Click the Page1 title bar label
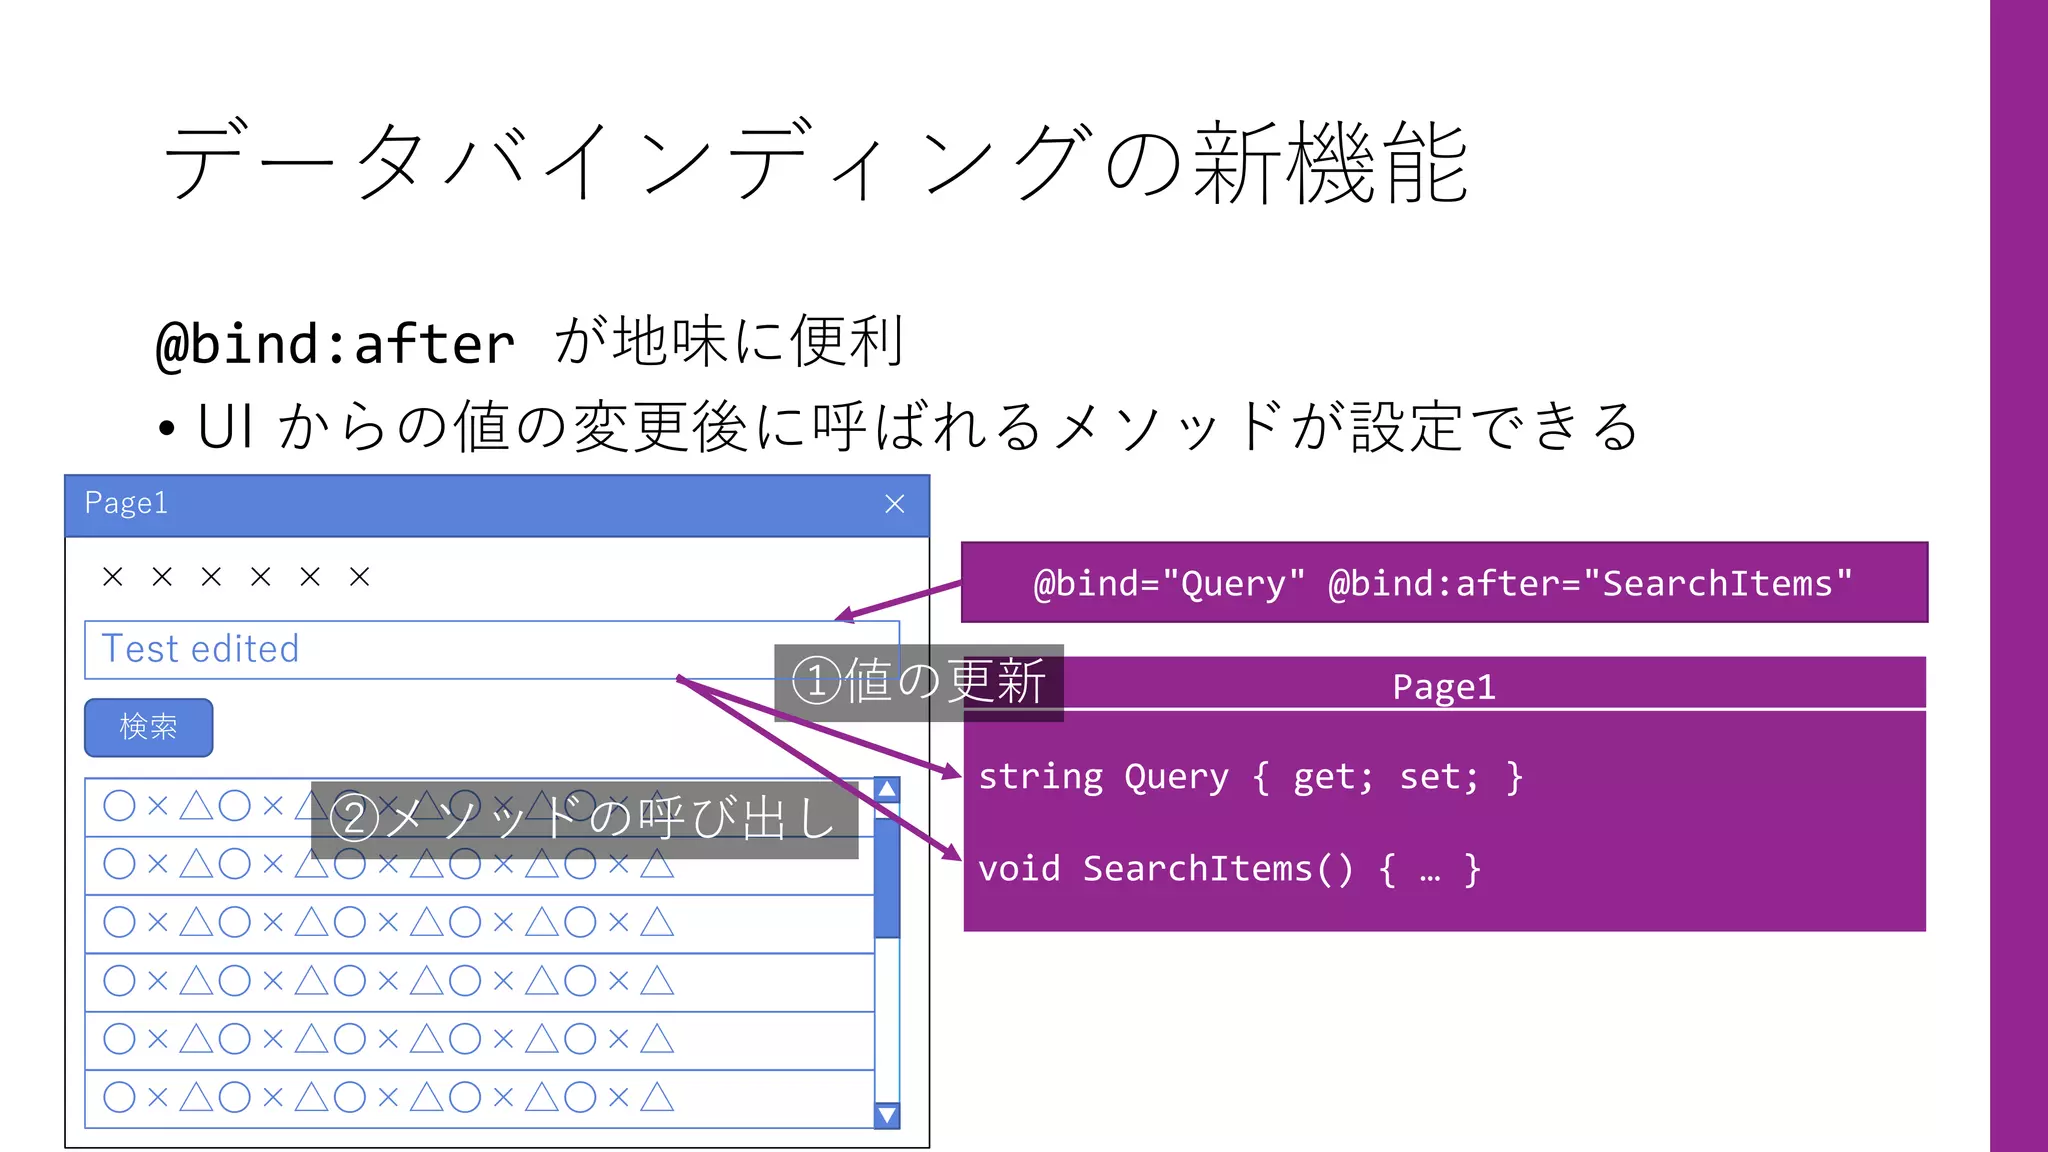Viewport: 2048px width, 1152px height. 126,503
